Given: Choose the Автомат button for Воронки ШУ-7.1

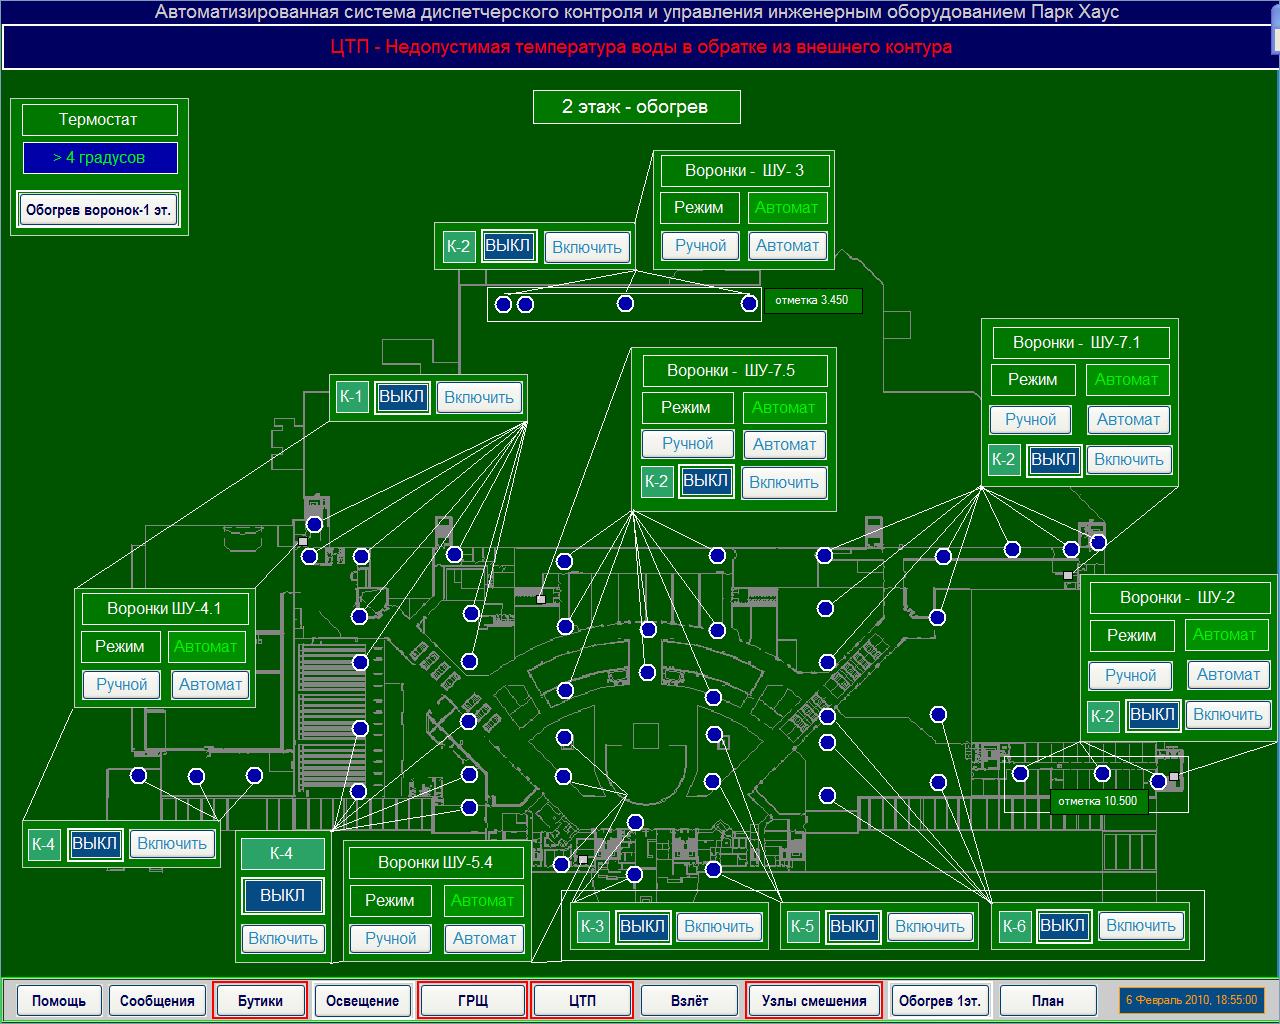Looking at the screenshot, I should pyautogui.click(x=1128, y=420).
